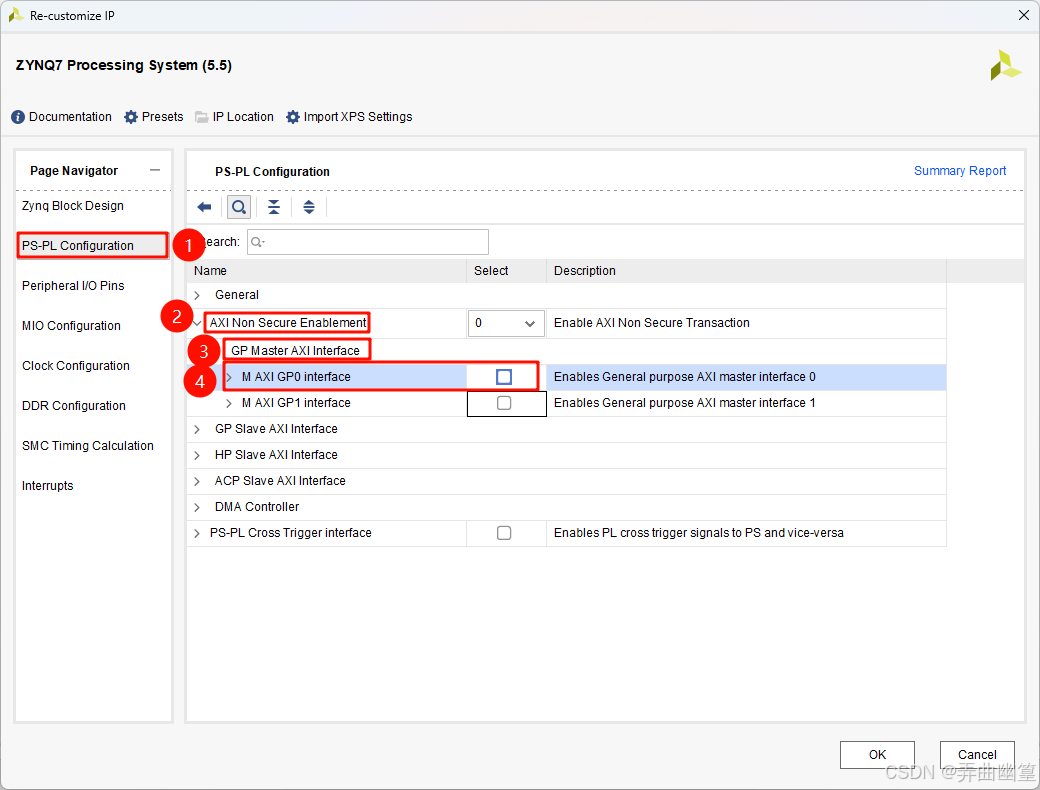This screenshot has width=1040, height=790.
Task: Expand the M AXI GP0 interface row
Action: point(229,377)
